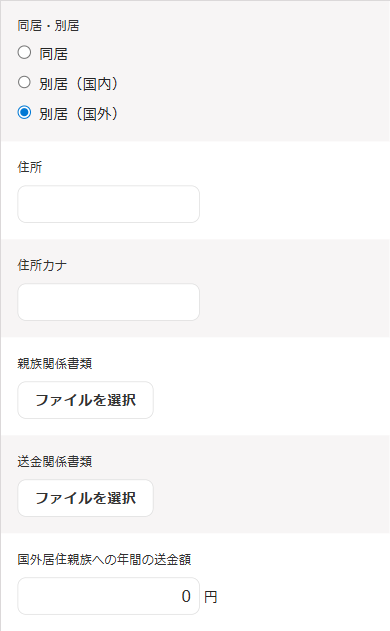Click the 同居・別居 section heading
This screenshot has height=631, width=390.
pos(48,26)
